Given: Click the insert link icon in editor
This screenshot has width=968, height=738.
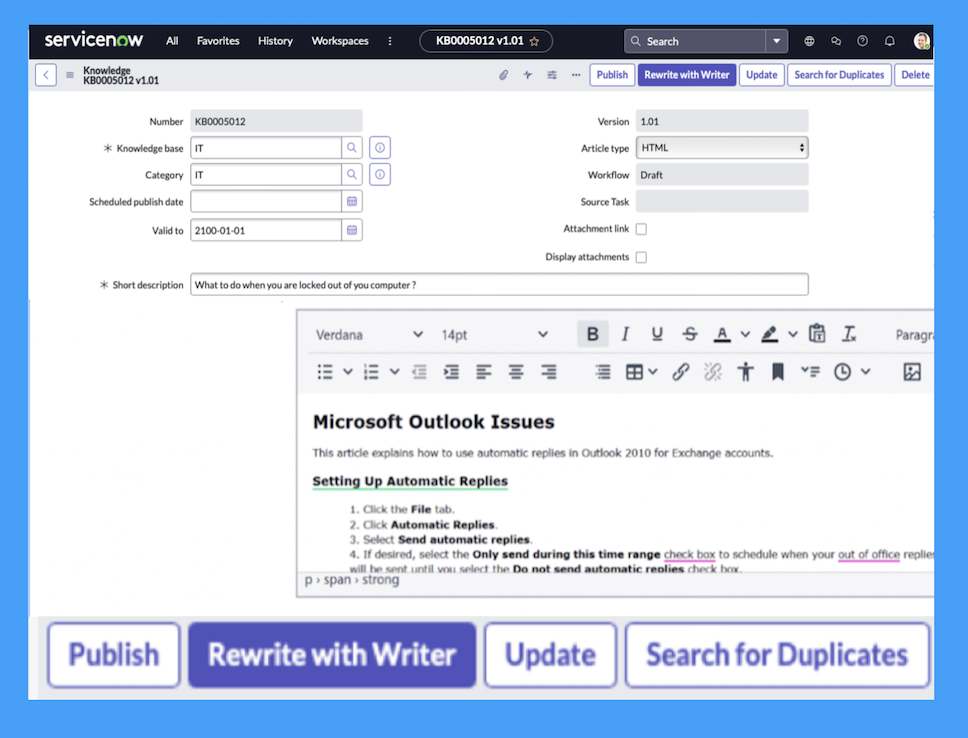Looking at the screenshot, I should pyautogui.click(x=680, y=372).
